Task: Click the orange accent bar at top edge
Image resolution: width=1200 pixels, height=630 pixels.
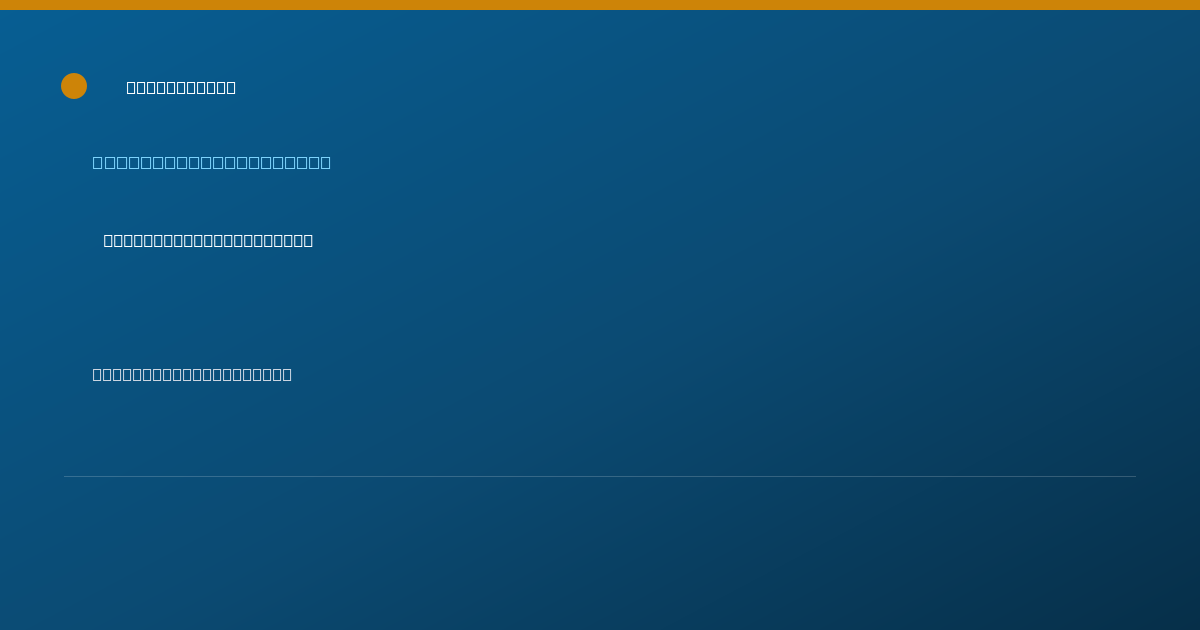Action: click(600, 5)
